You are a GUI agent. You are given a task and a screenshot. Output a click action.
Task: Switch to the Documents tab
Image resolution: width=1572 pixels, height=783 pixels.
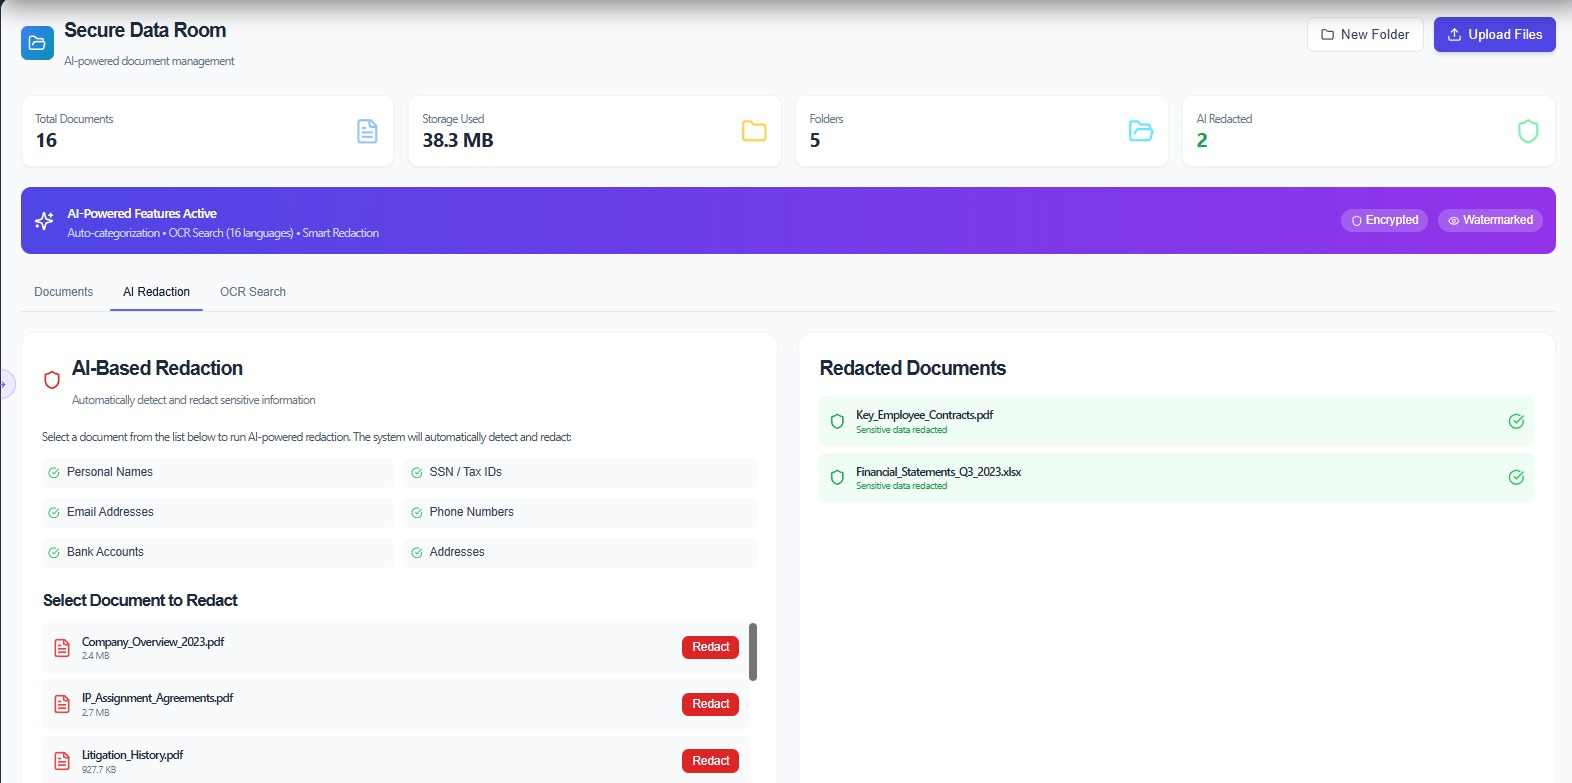pyautogui.click(x=63, y=292)
